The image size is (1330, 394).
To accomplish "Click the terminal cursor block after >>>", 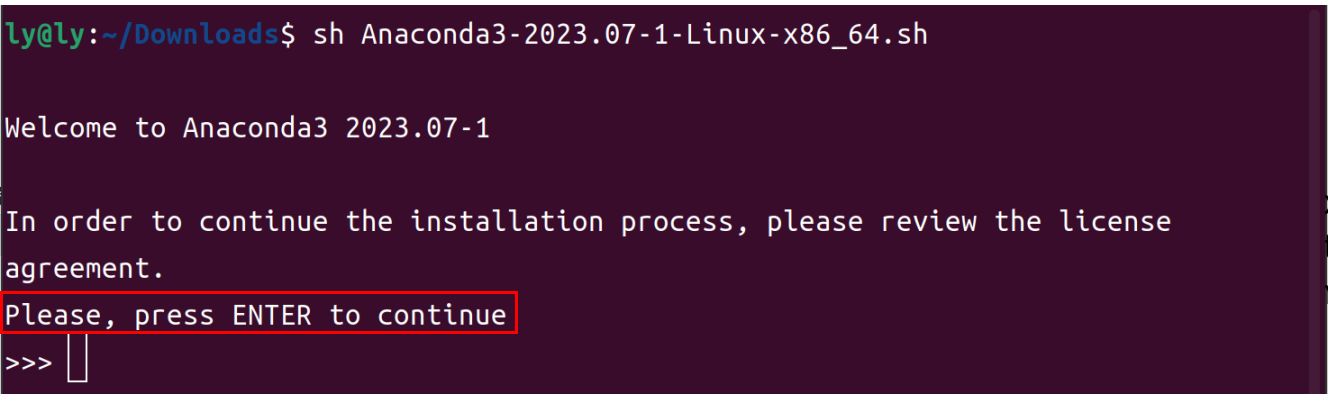I will tap(78, 362).
